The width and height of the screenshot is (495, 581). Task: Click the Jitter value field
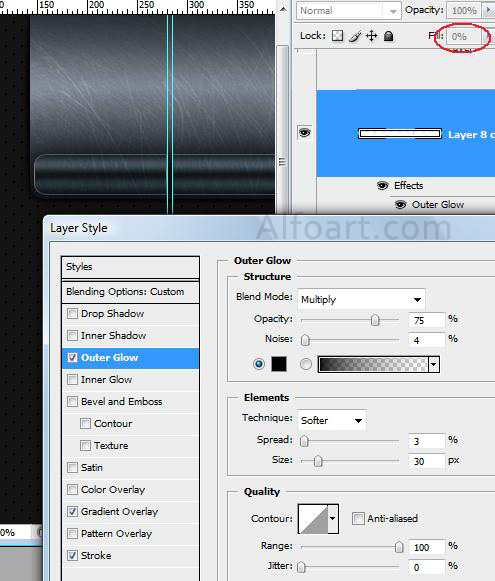click(426, 567)
